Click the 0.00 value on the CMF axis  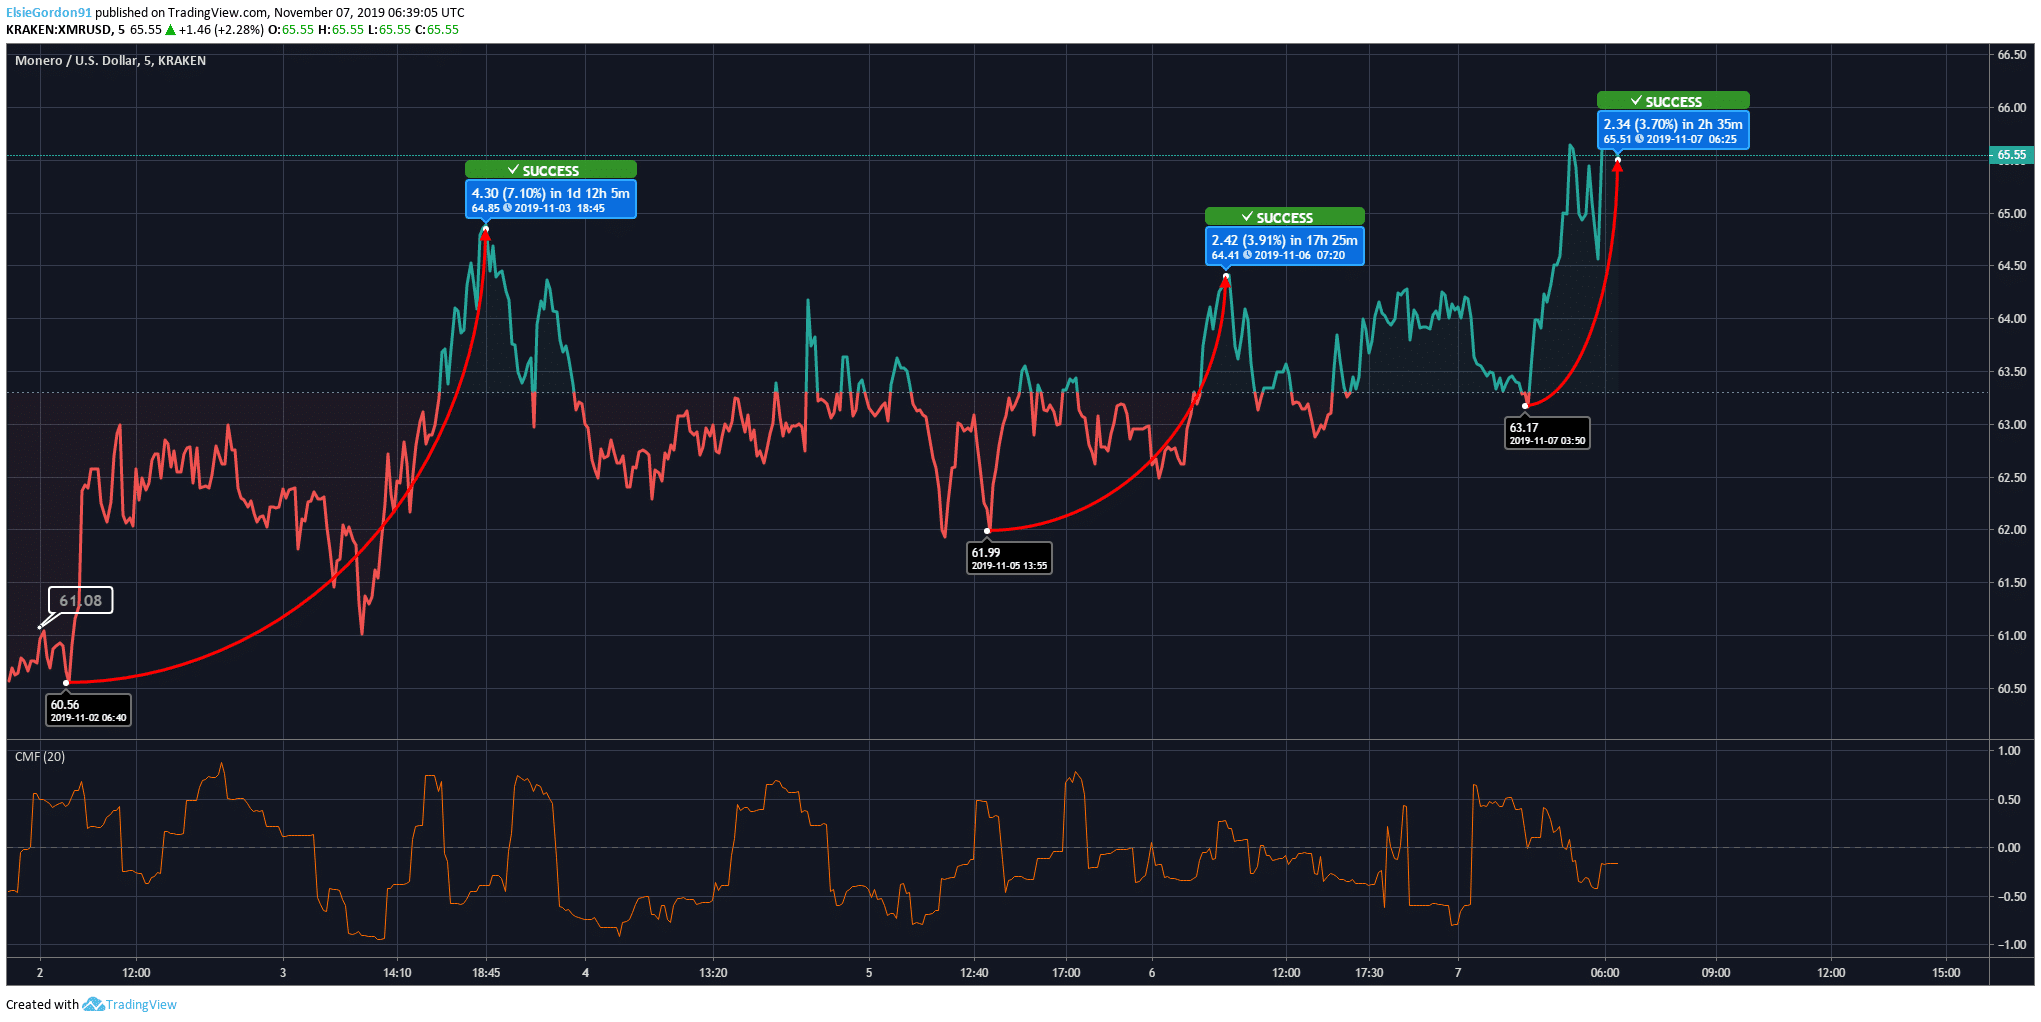coord(2009,848)
